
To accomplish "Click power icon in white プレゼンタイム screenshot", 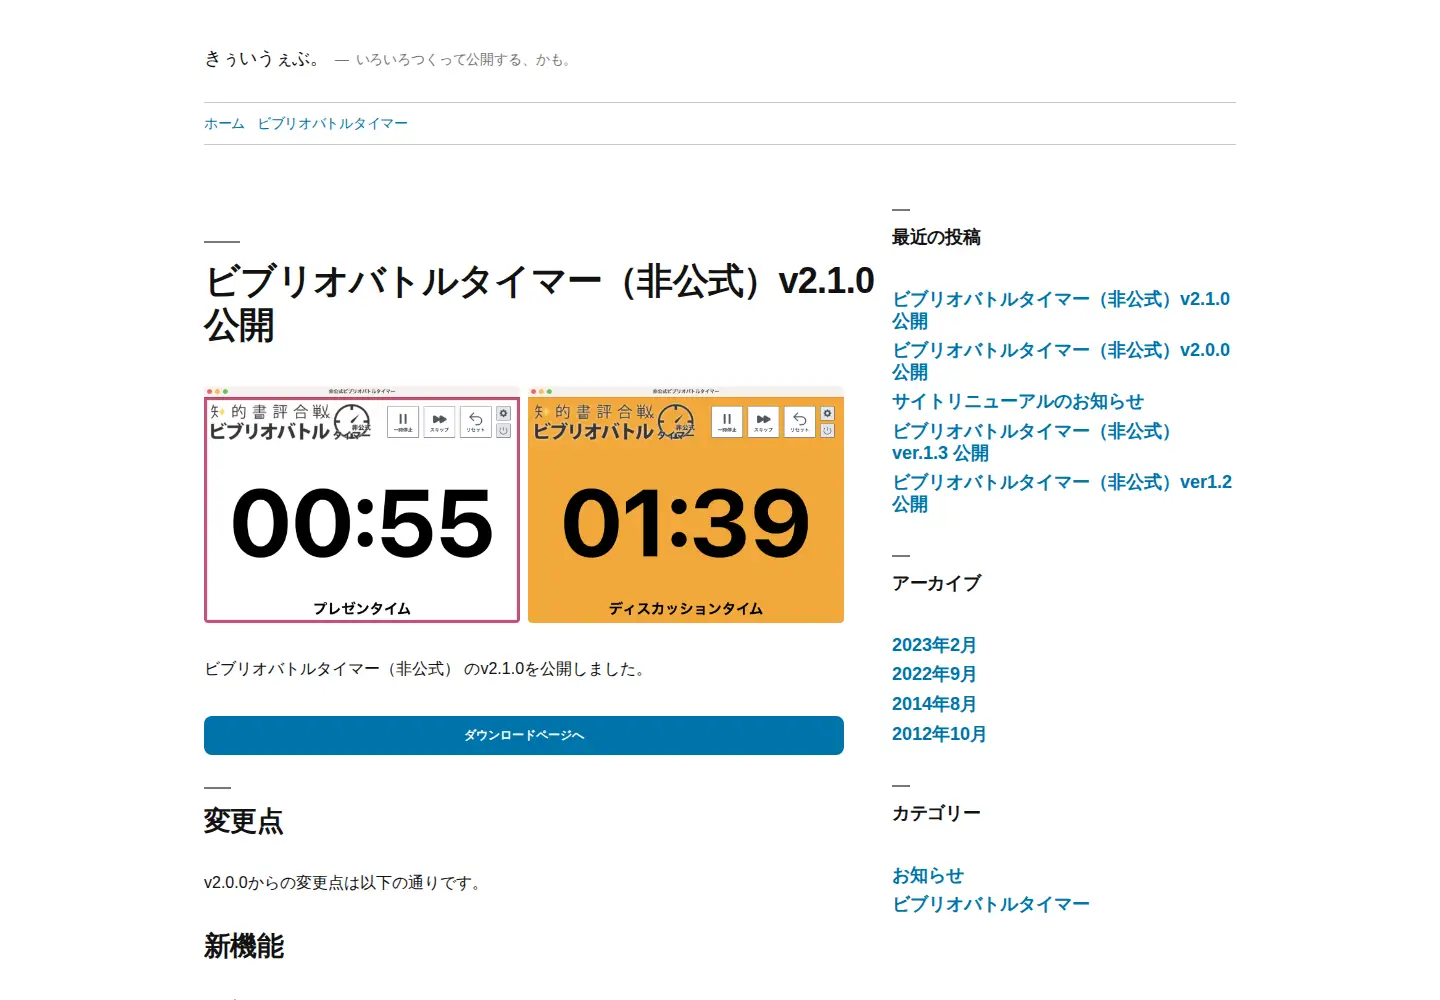I will 503,430.
